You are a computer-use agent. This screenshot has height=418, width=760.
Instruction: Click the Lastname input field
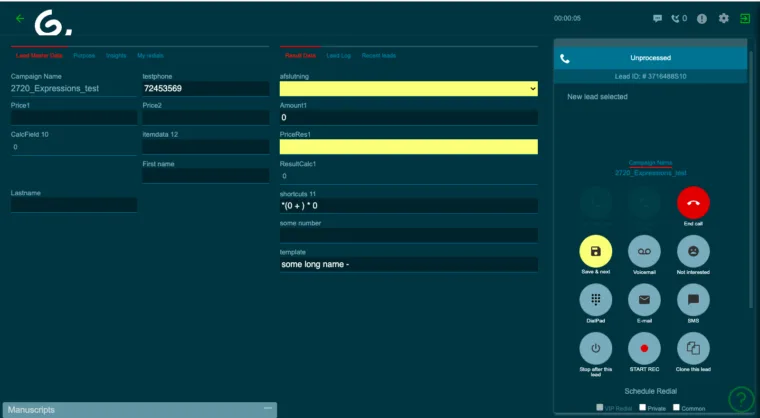pyautogui.click(x=74, y=205)
